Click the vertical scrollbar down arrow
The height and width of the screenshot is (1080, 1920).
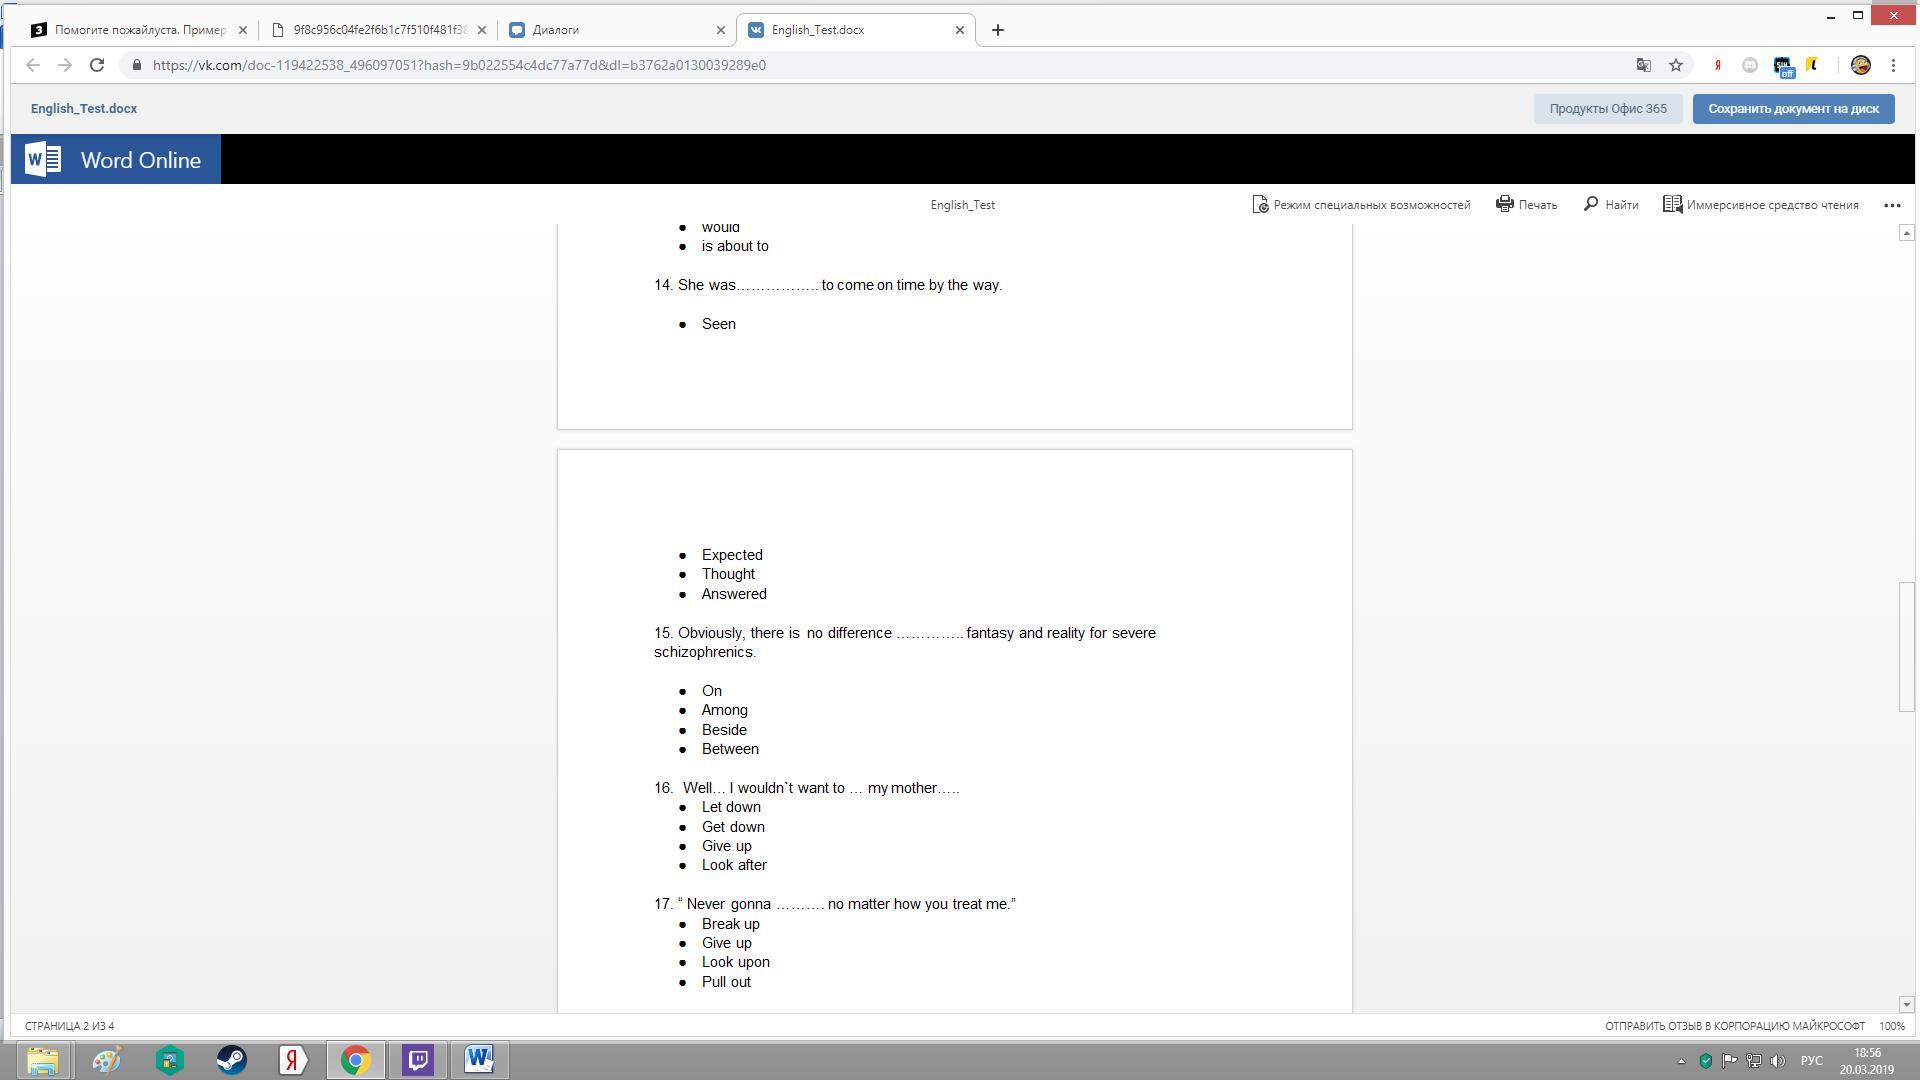point(1906,1004)
